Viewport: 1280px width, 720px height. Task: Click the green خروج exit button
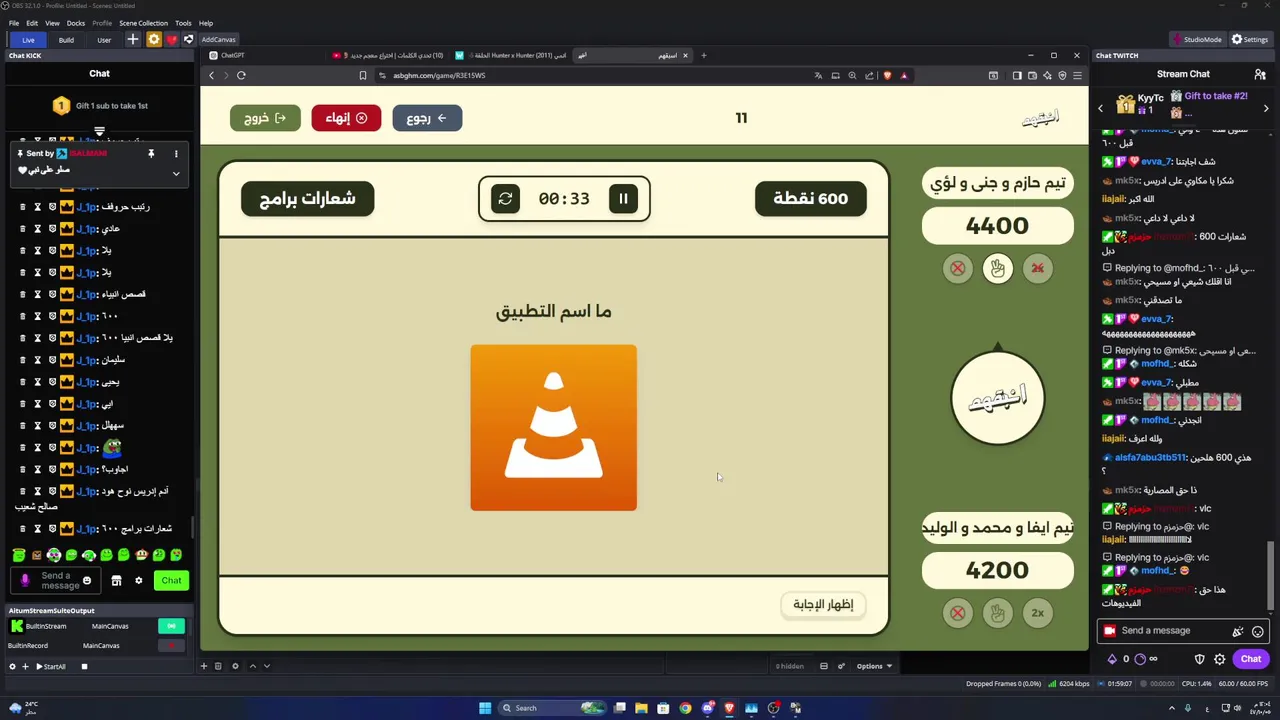(265, 118)
